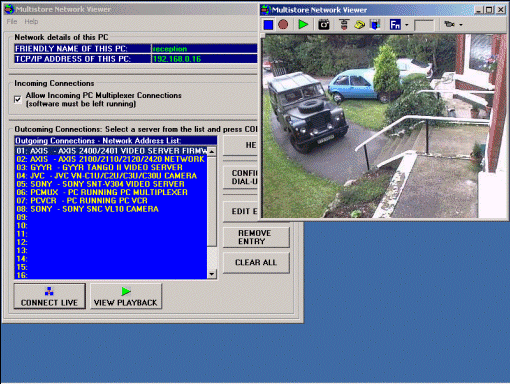Image resolution: width=510 pixels, height=384 pixels.
Task: Click the red record circle button
Action: click(x=283, y=25)
